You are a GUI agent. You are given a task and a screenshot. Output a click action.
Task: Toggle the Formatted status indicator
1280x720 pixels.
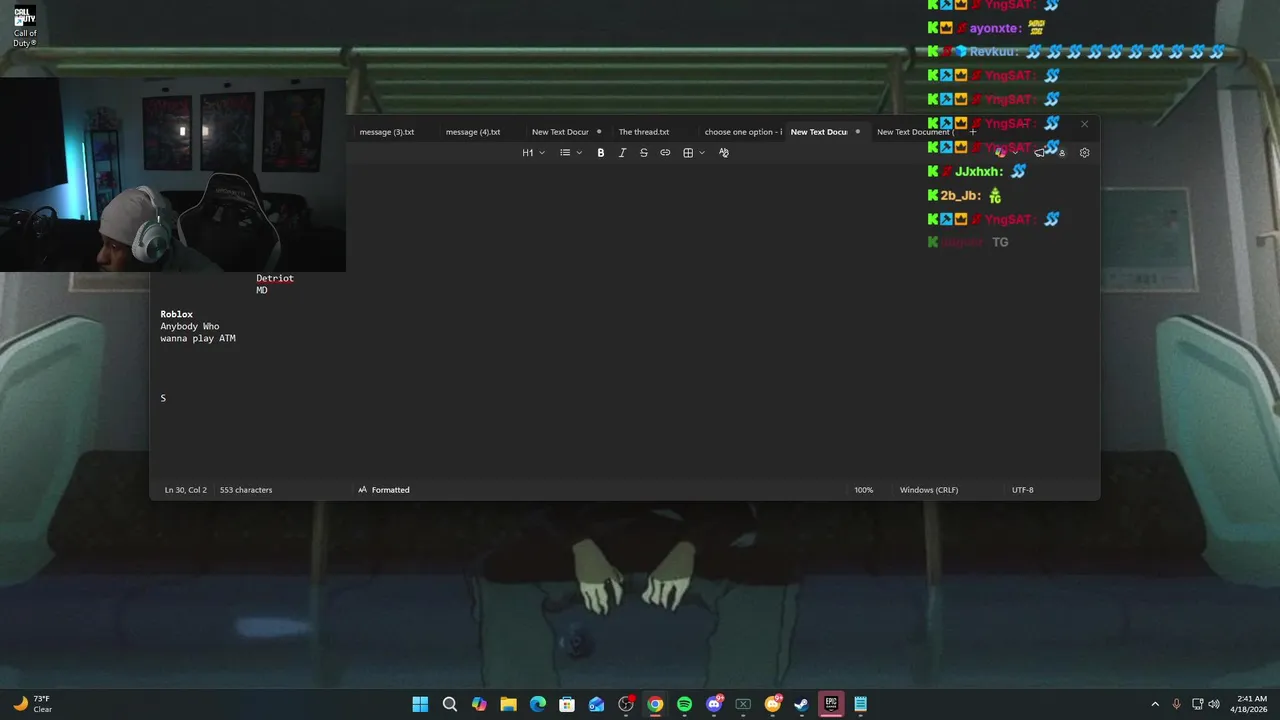[384, 490]
